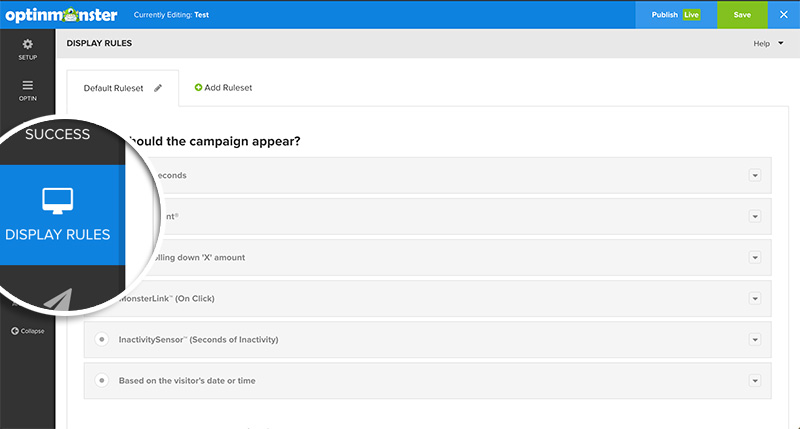
Task: Open the Help dropdown menu
Action: [x=768, y=43]
